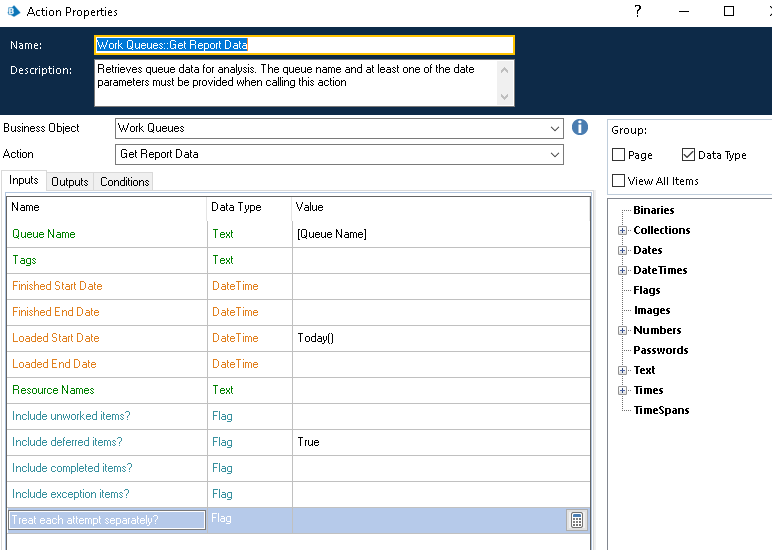Open the Action dropdown list
The height and width of the screenshot is (550, 772).
coord(555,154)
